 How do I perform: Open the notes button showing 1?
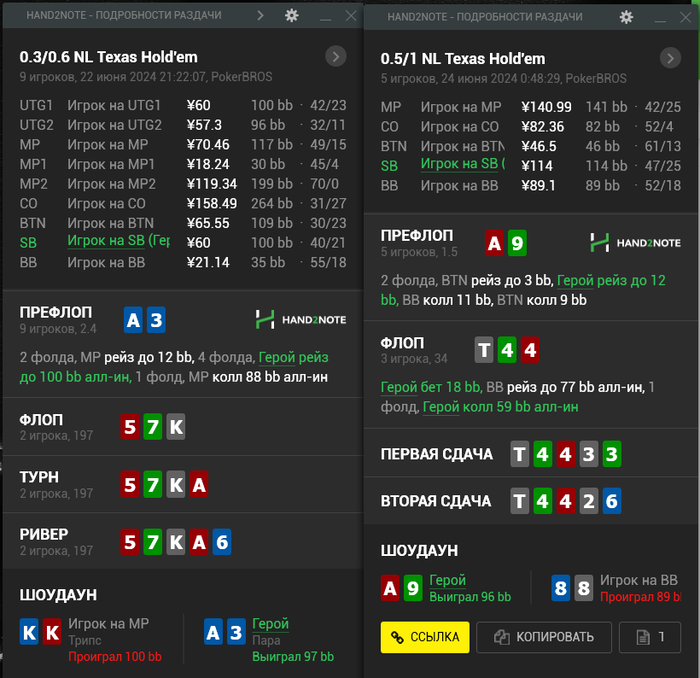click(x=650, y=637)
